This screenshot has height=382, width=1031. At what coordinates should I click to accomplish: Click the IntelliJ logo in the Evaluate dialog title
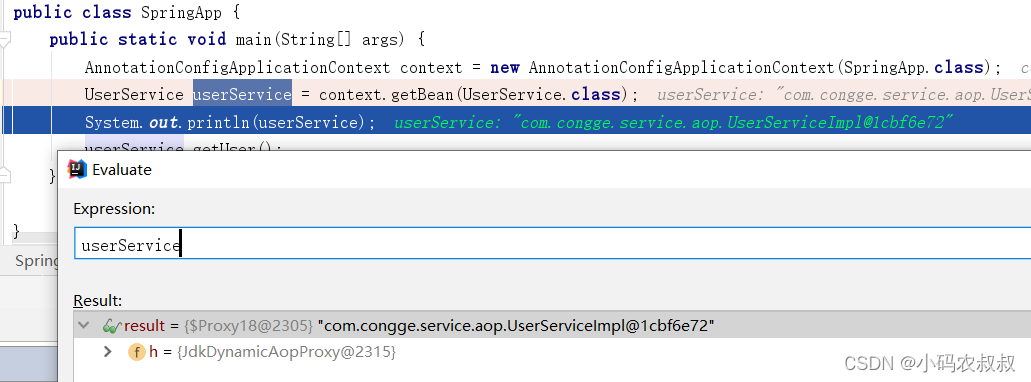77,169
